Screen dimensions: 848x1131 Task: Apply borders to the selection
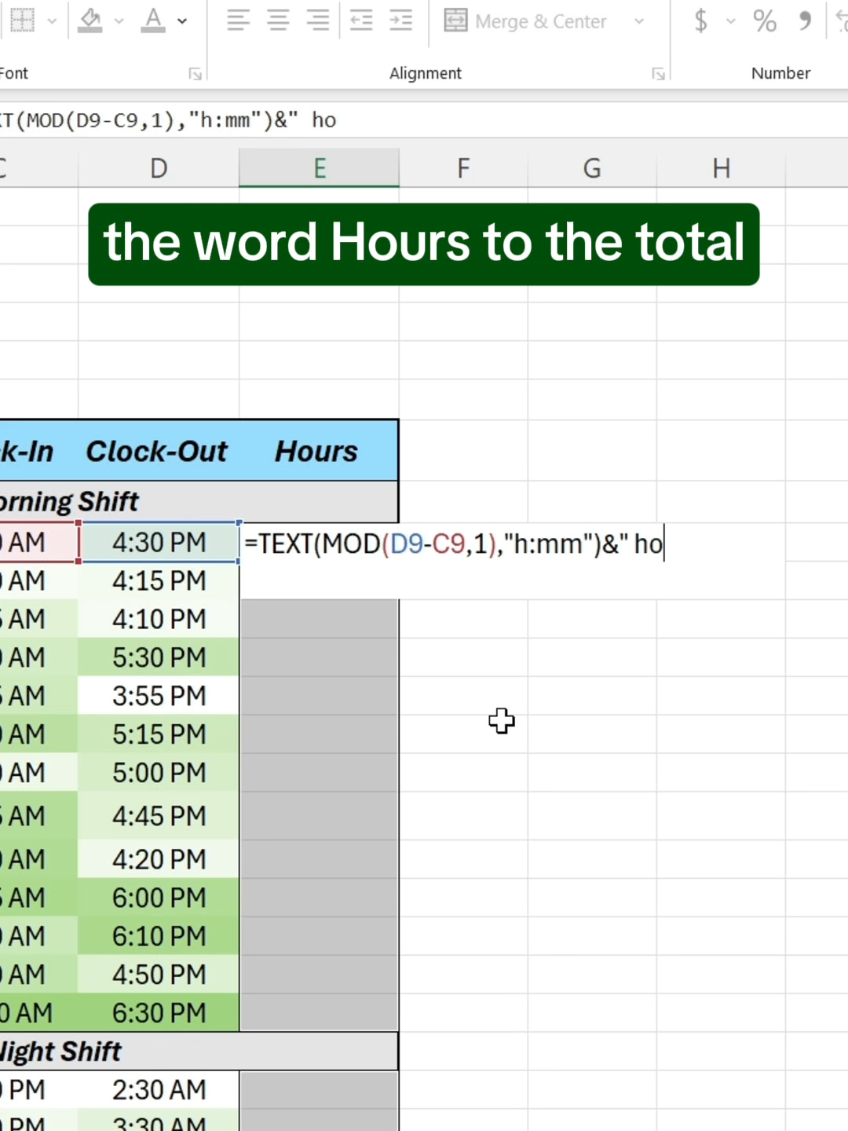point(22,20)
